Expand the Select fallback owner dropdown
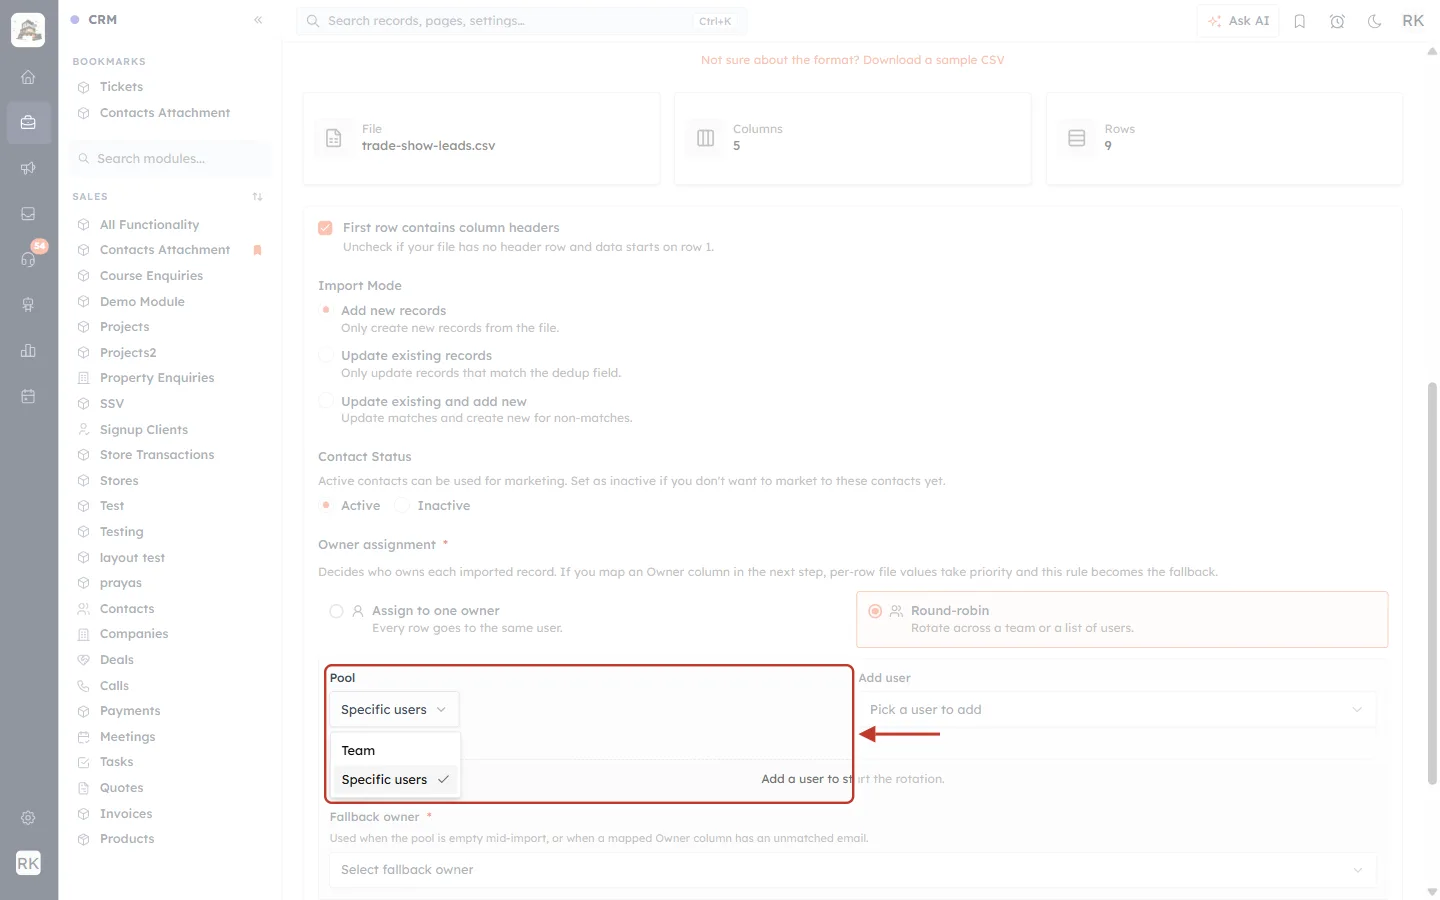 click(853, 870)
